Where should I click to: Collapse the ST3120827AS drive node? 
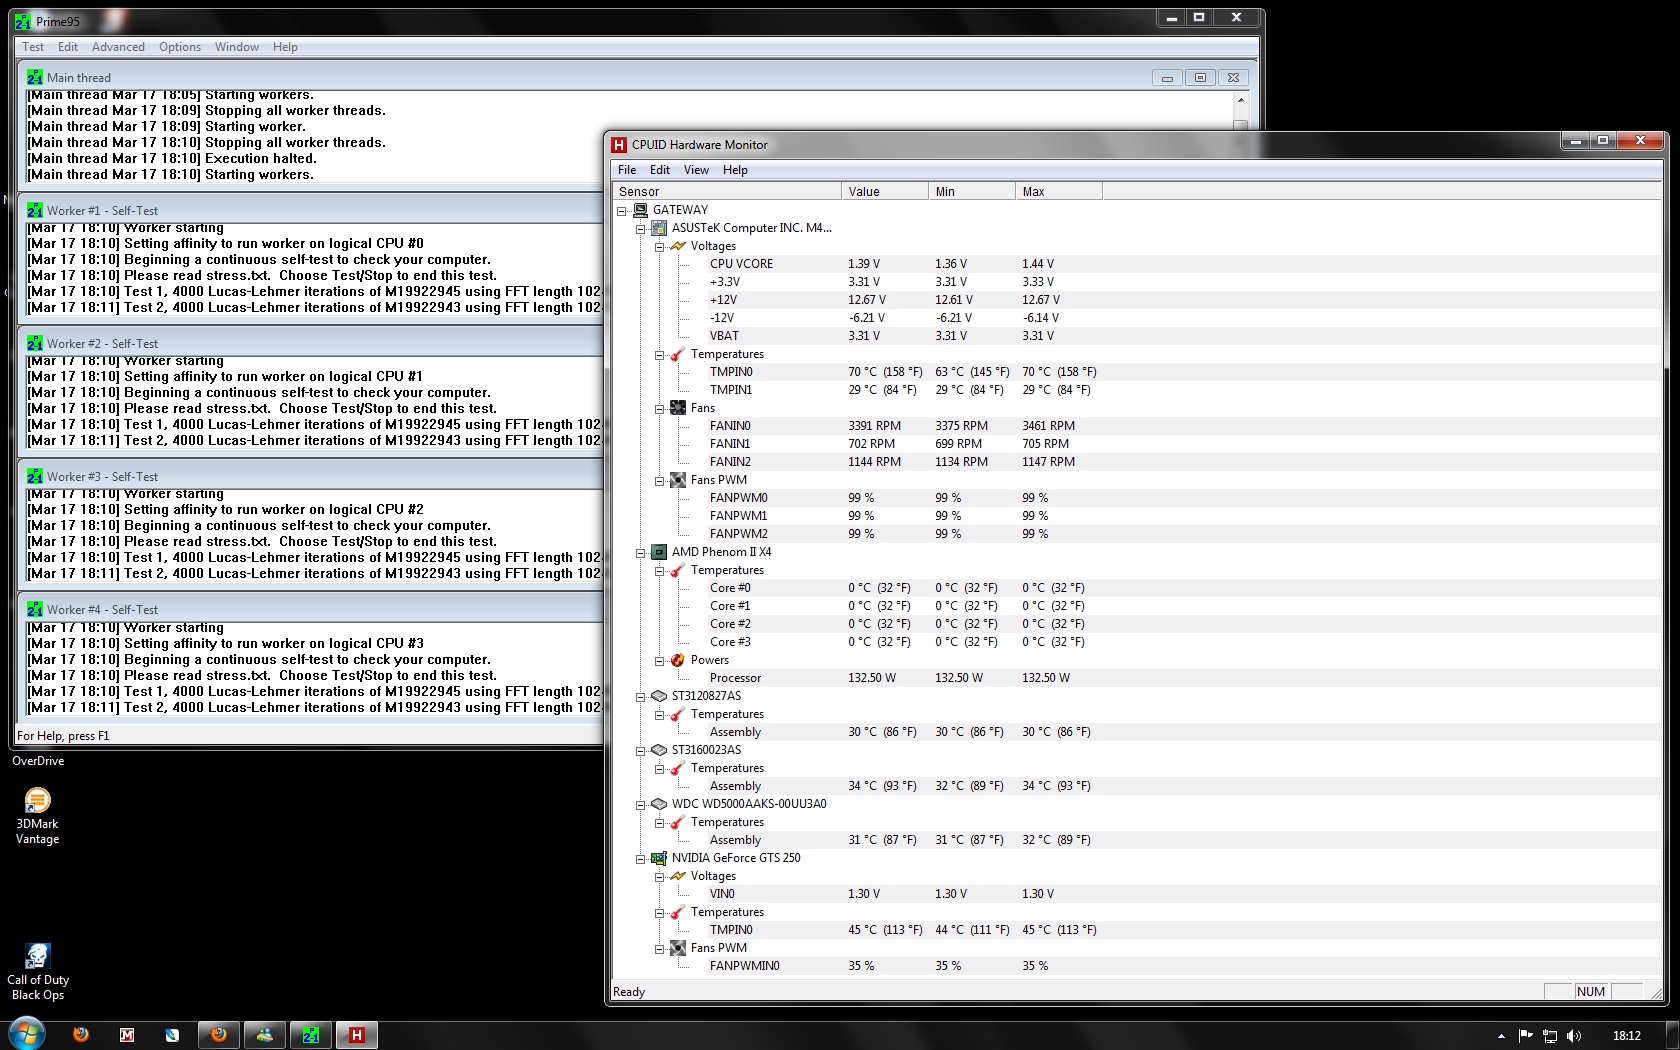click(641, 697)
